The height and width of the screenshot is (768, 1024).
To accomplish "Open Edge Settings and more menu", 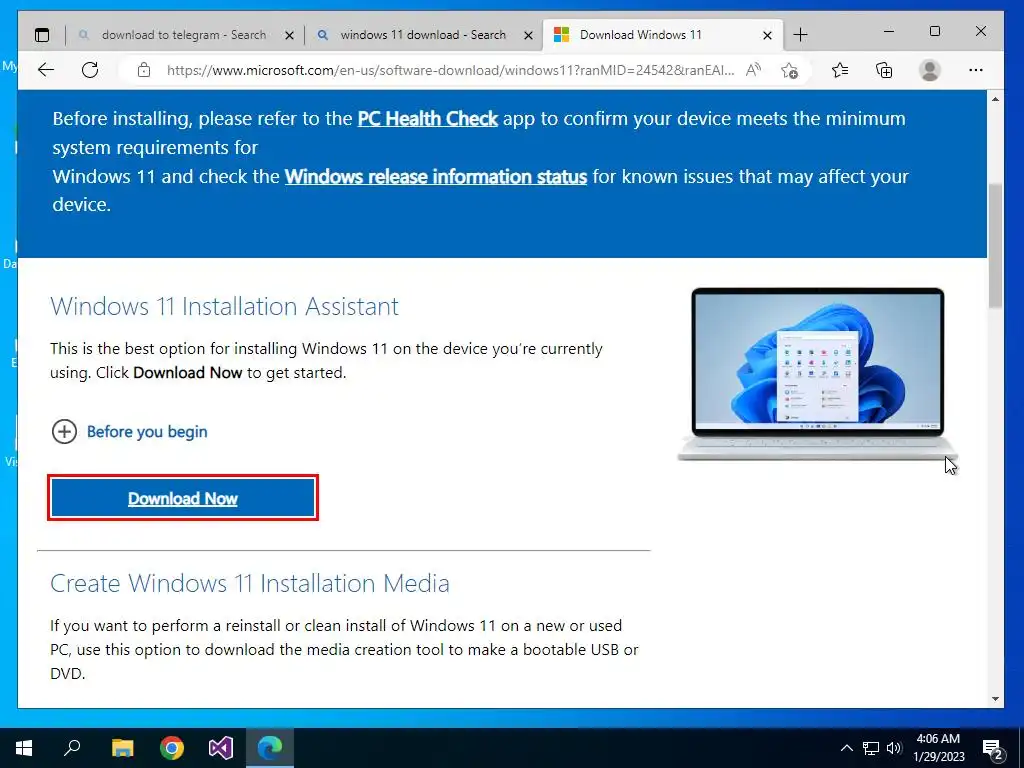I will (x=976, y=70).
